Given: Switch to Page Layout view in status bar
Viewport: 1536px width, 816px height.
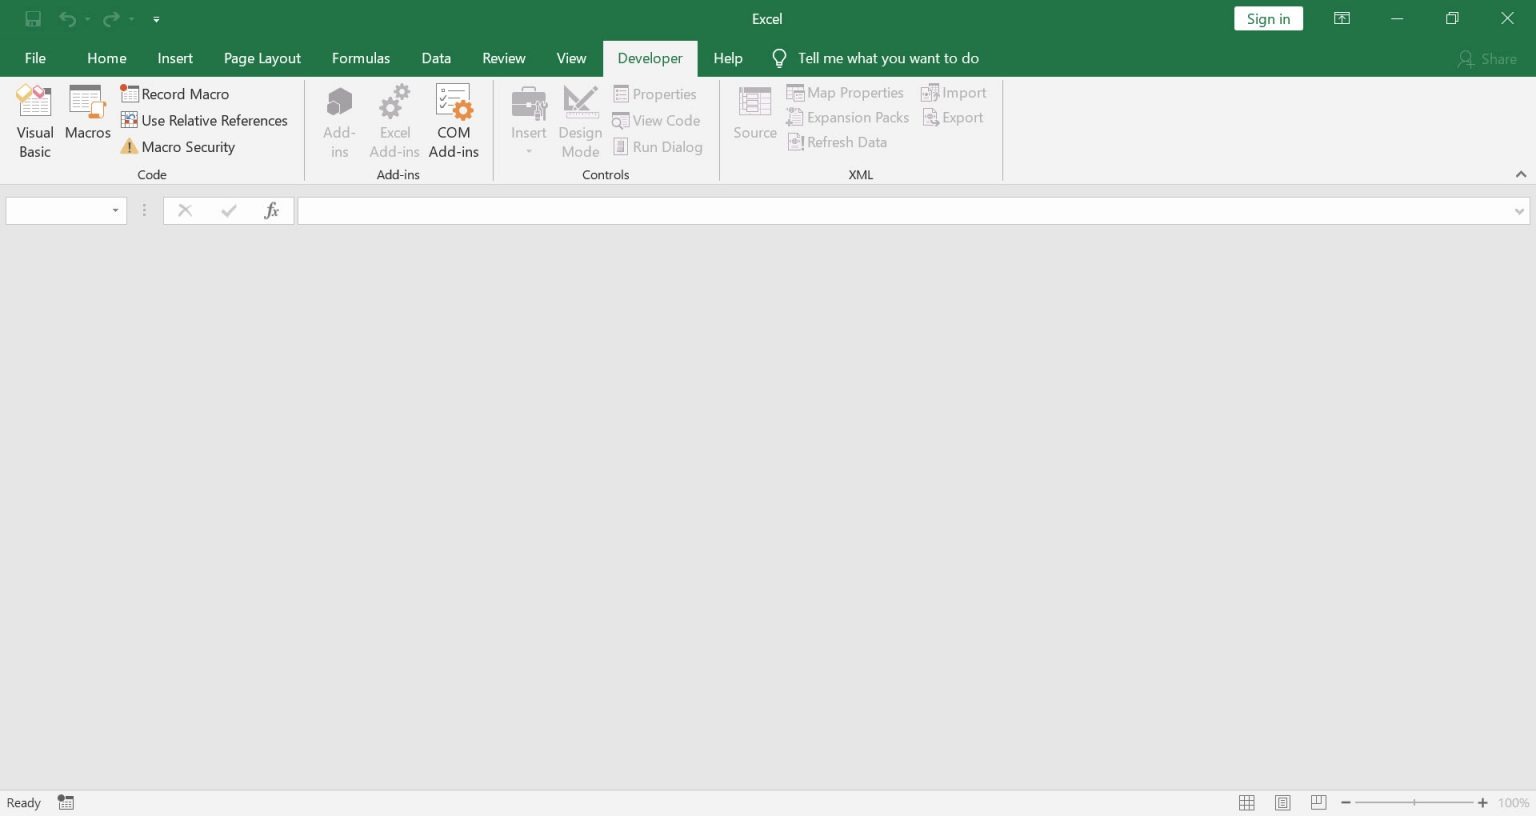Looking at the screenshot, I should 1282,802.
